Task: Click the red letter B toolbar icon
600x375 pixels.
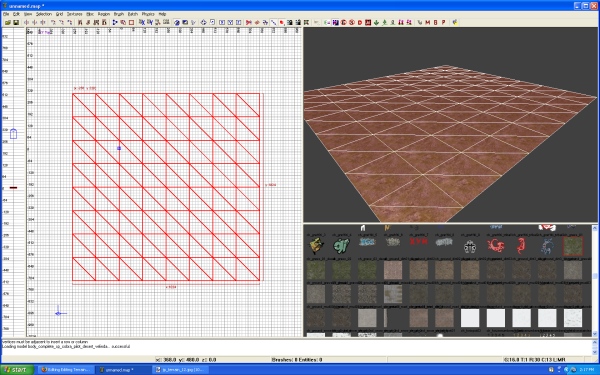Action: [435, 23]
